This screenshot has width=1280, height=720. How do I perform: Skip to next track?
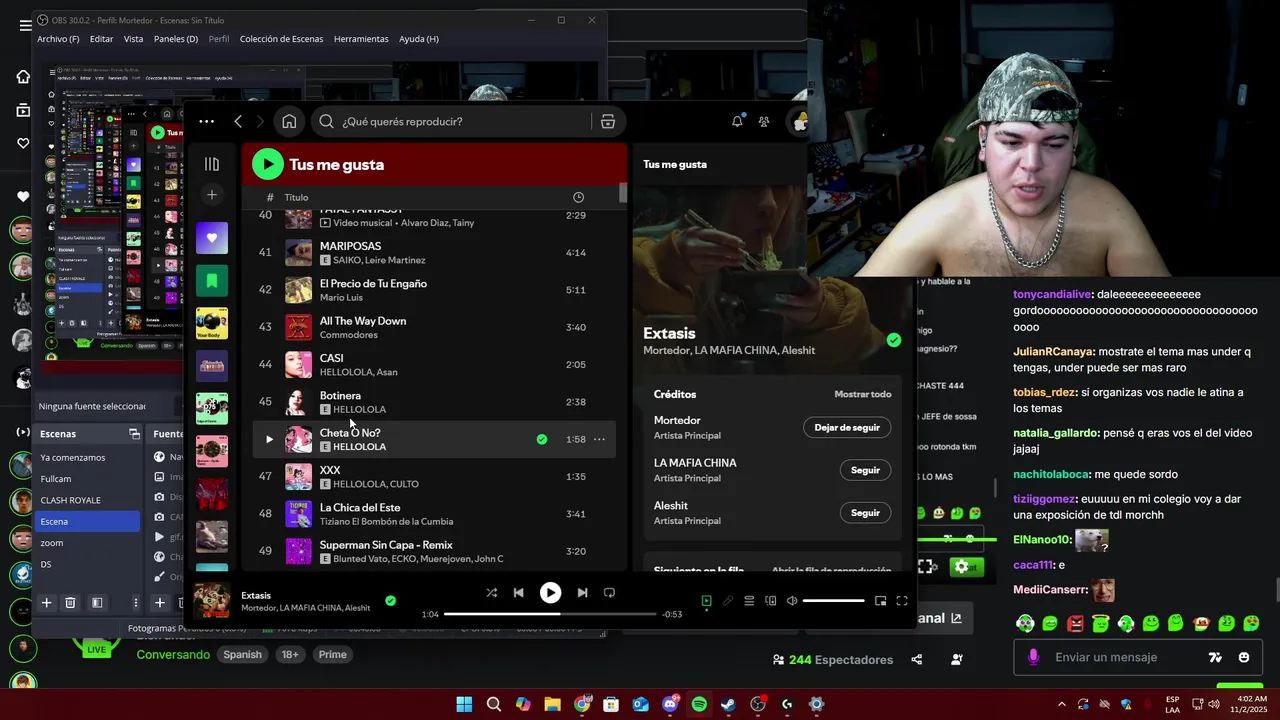click(x=582, y=592)
